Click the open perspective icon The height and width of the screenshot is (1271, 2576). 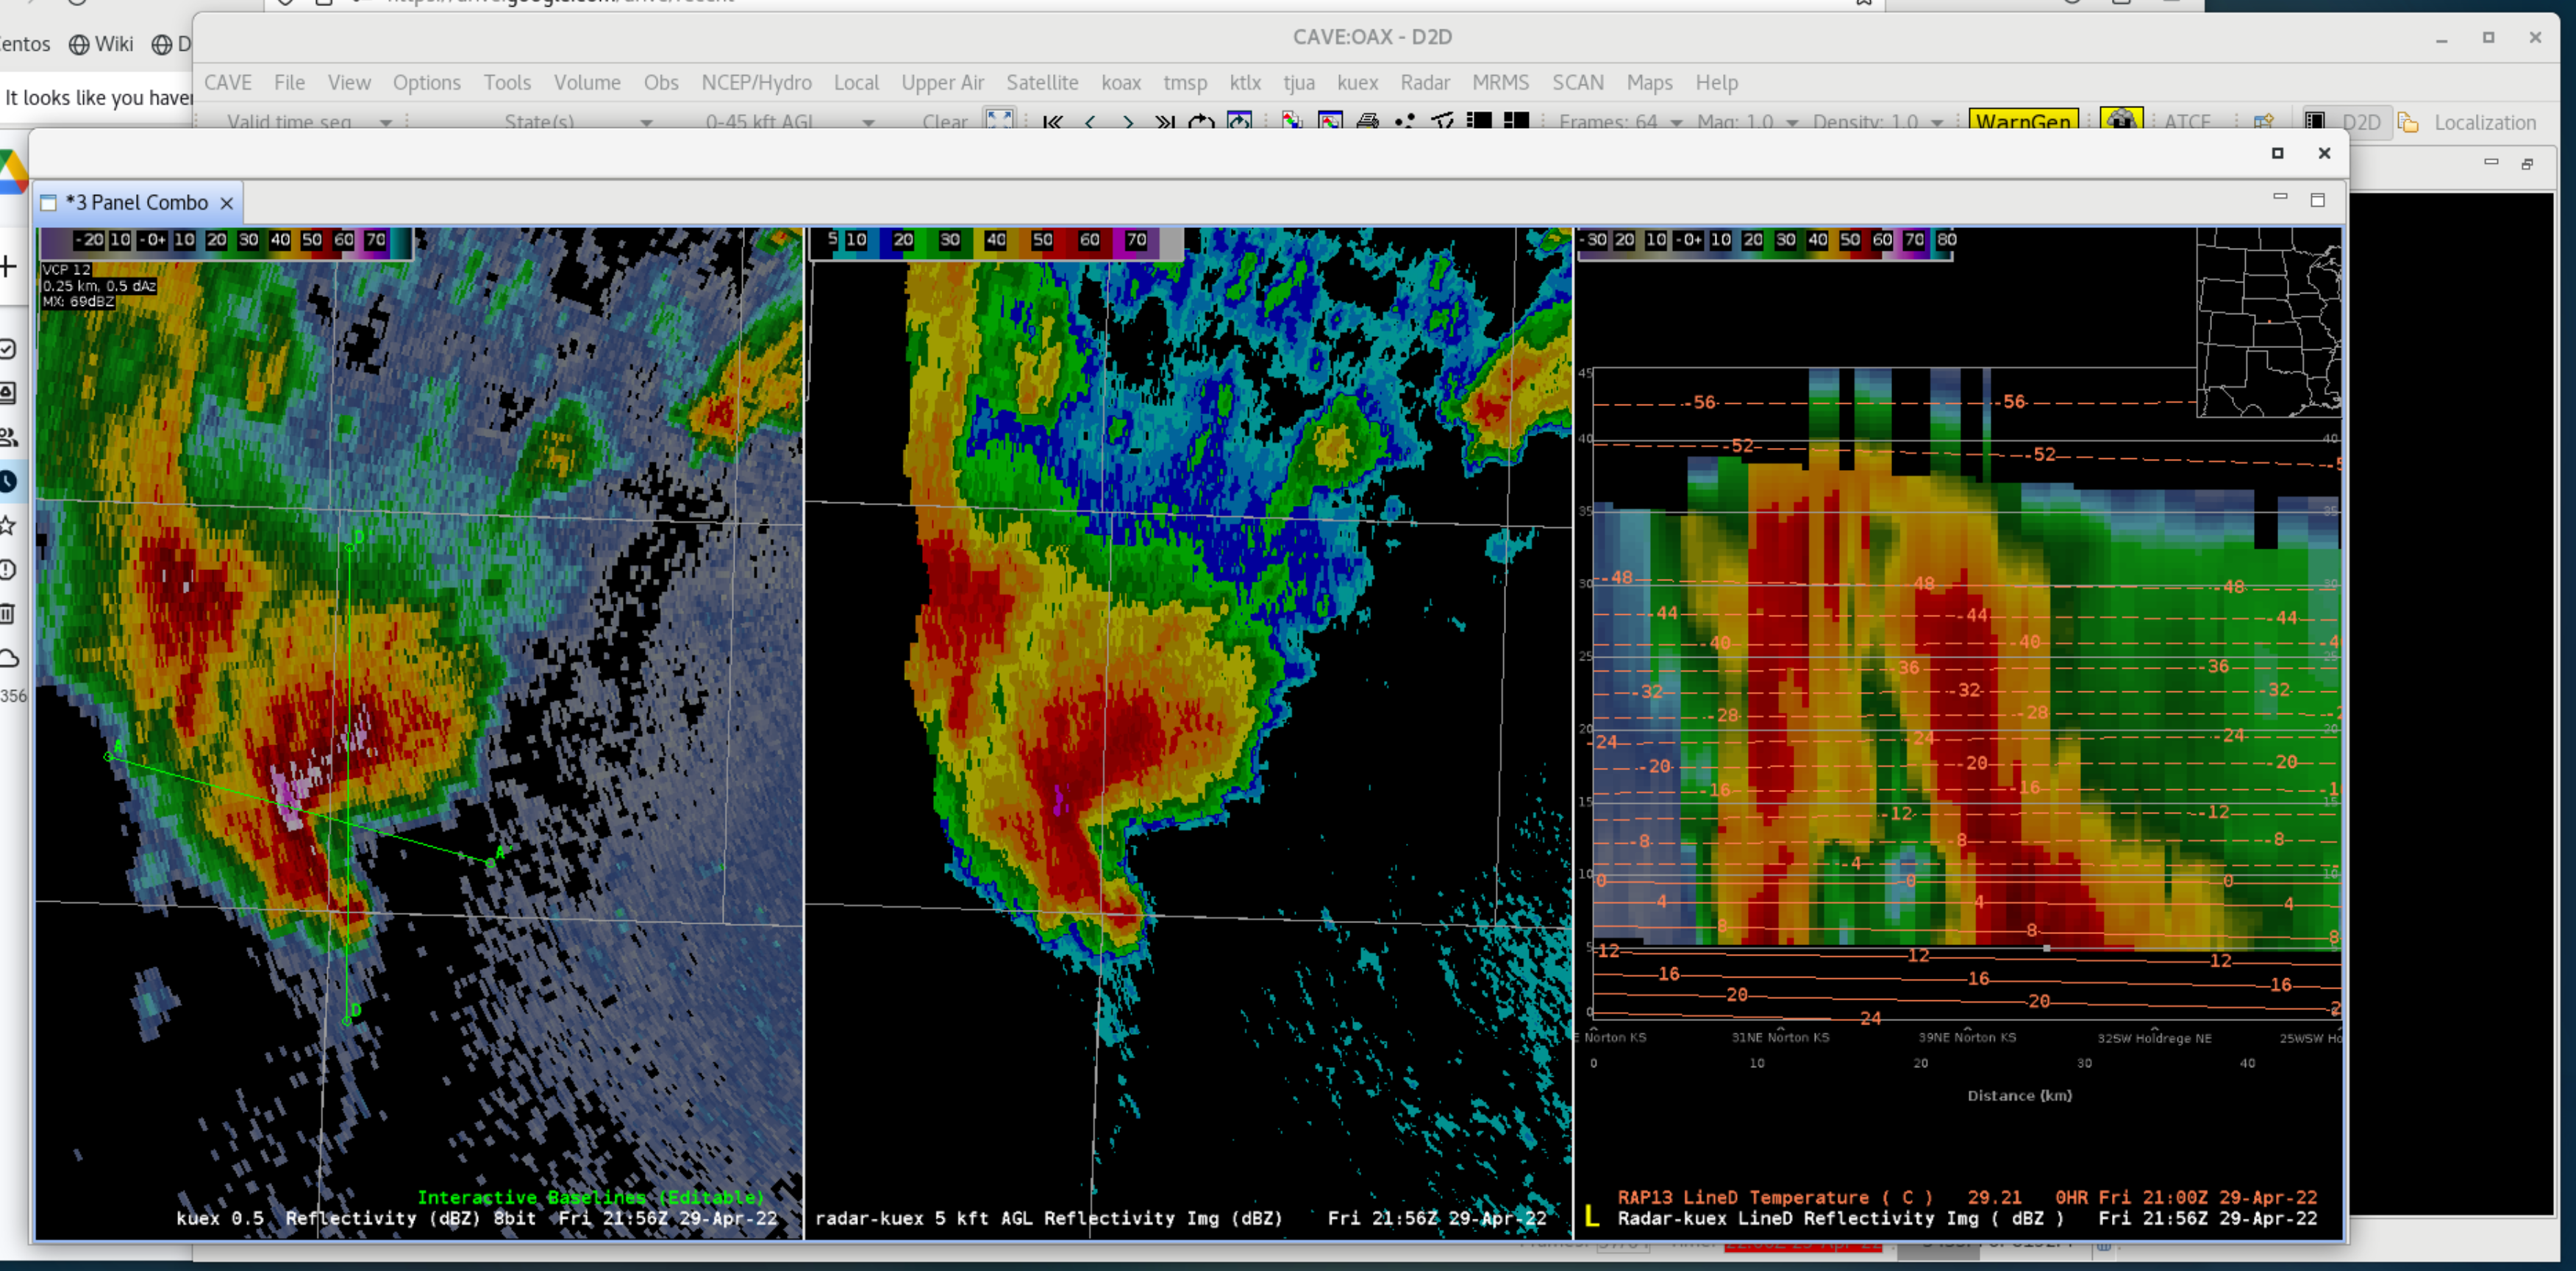[2264, 122]
